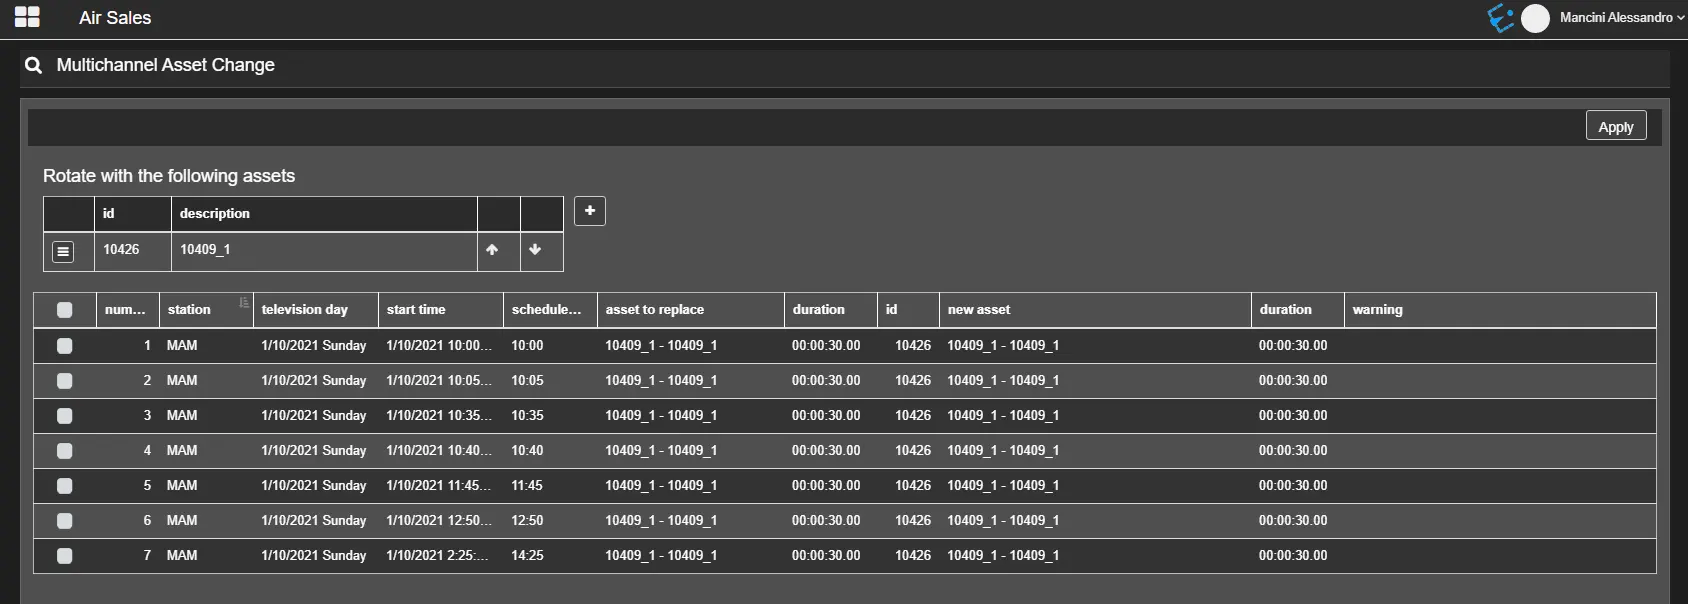Sort by start time column header
Image resolution: width=1688 pixels, height=604 pixels.
(x=416, y=310)
